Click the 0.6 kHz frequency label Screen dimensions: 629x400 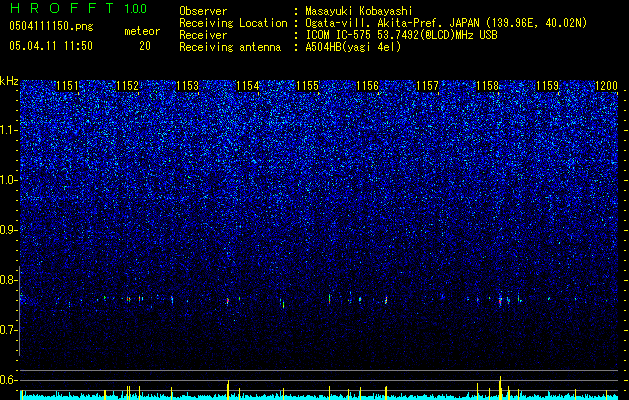click(x=7, y=380)
